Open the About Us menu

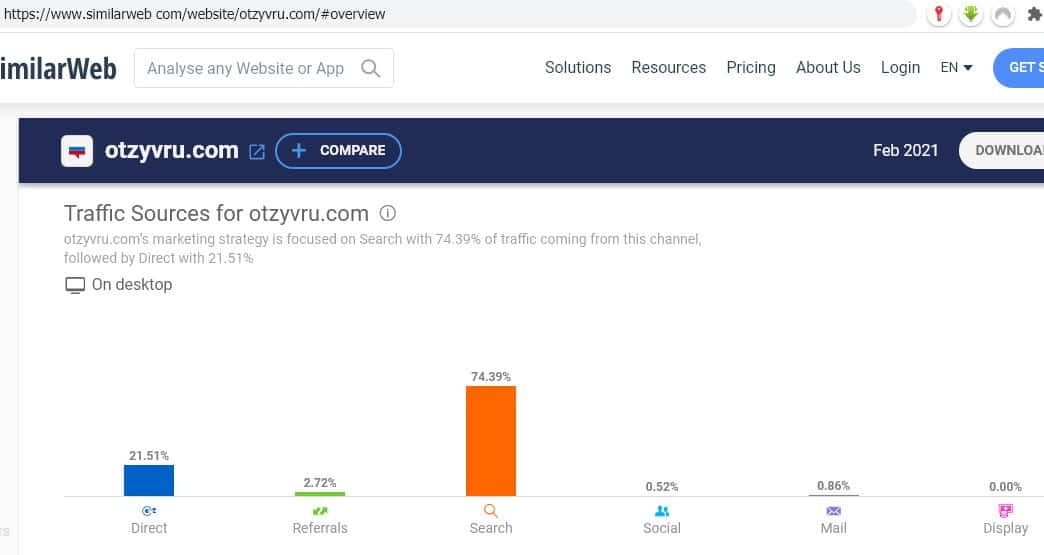828,67
